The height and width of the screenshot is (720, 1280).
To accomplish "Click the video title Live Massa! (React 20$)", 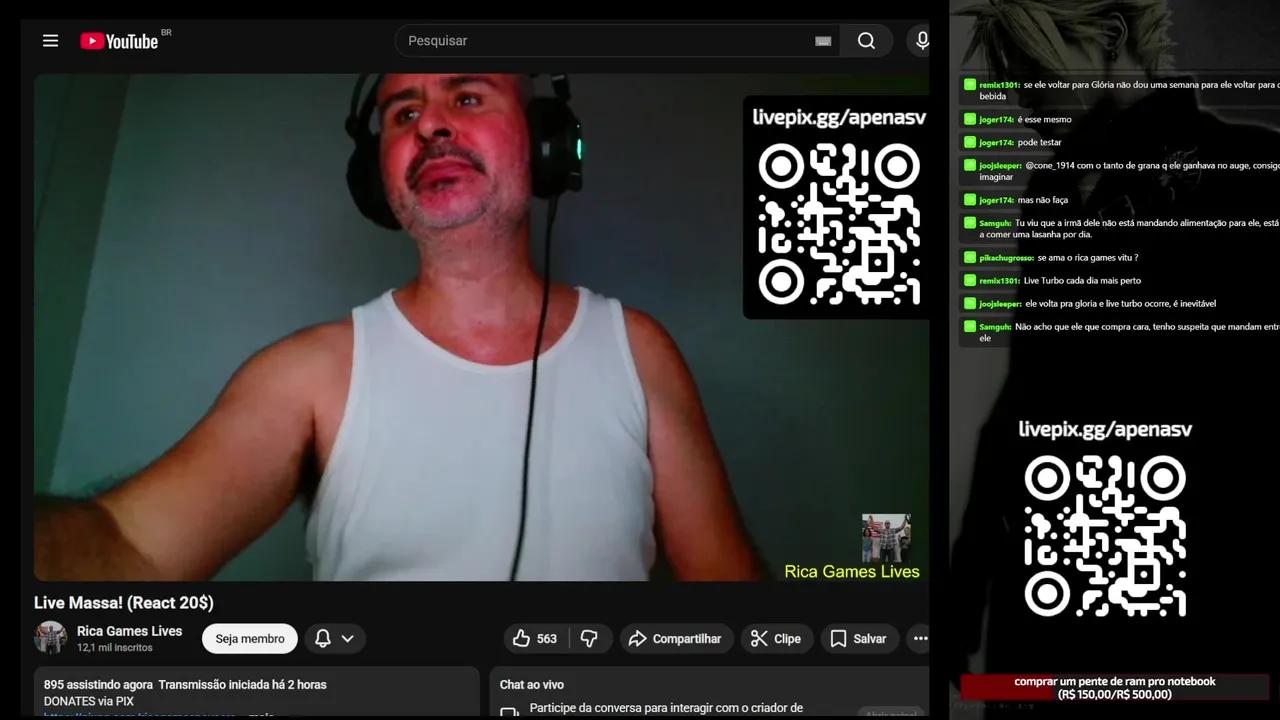I will point(124,603).
